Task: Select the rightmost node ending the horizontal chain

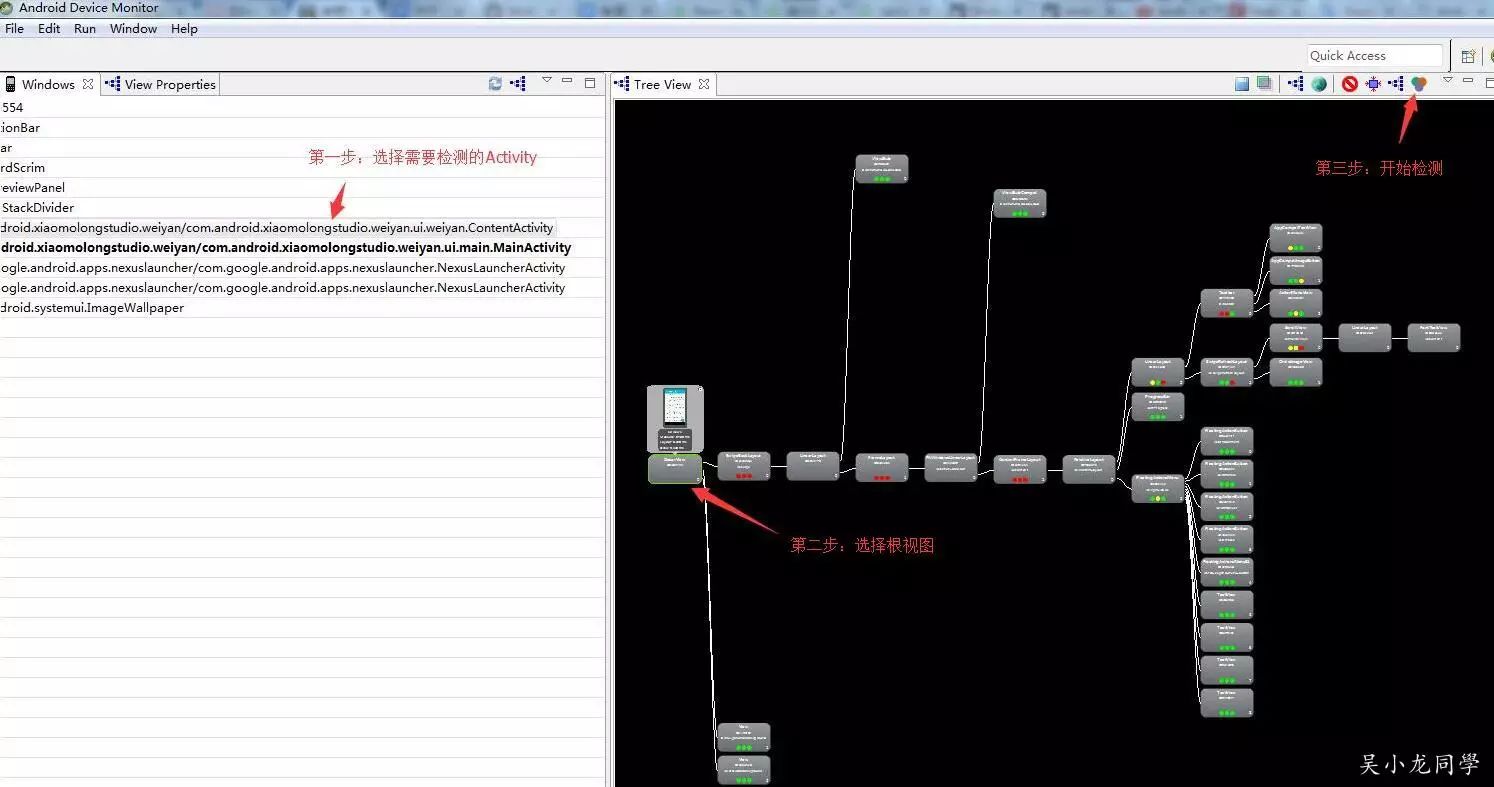Action: pyautogui.click(x=1434, y=337)
